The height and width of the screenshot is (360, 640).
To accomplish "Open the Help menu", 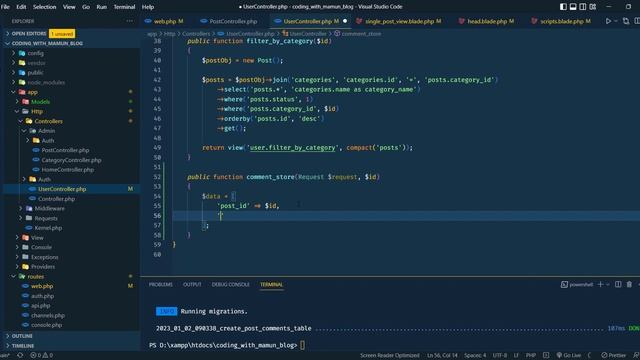I will click(x=148, y=7).
